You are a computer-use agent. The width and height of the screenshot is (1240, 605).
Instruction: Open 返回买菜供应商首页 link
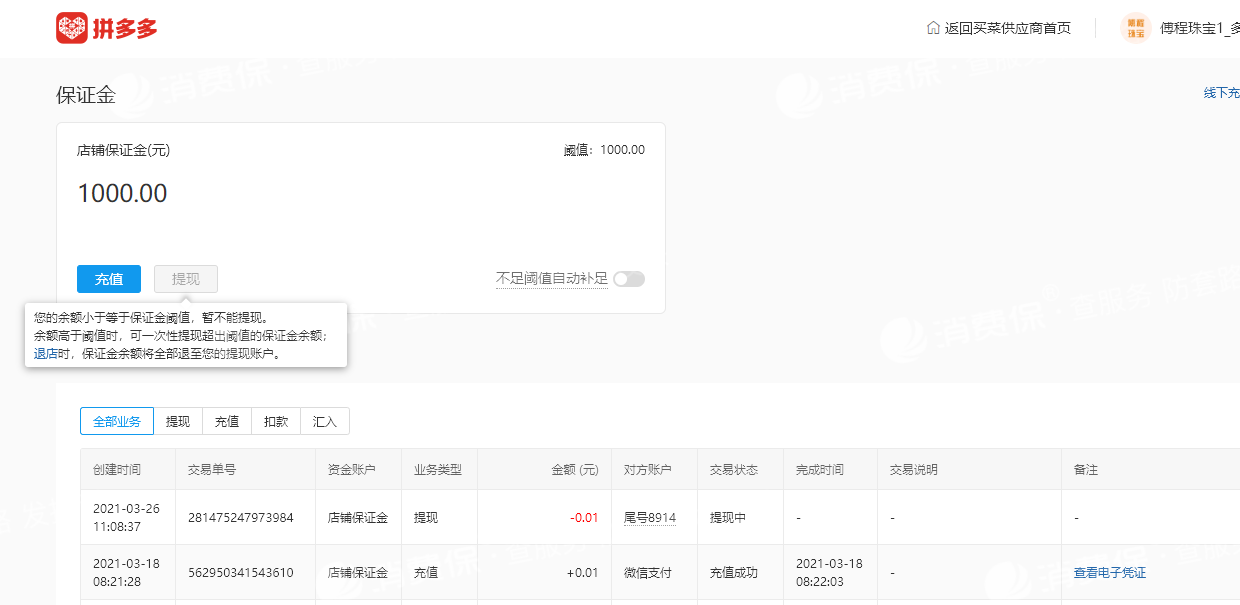click(x=1008, y=28)
